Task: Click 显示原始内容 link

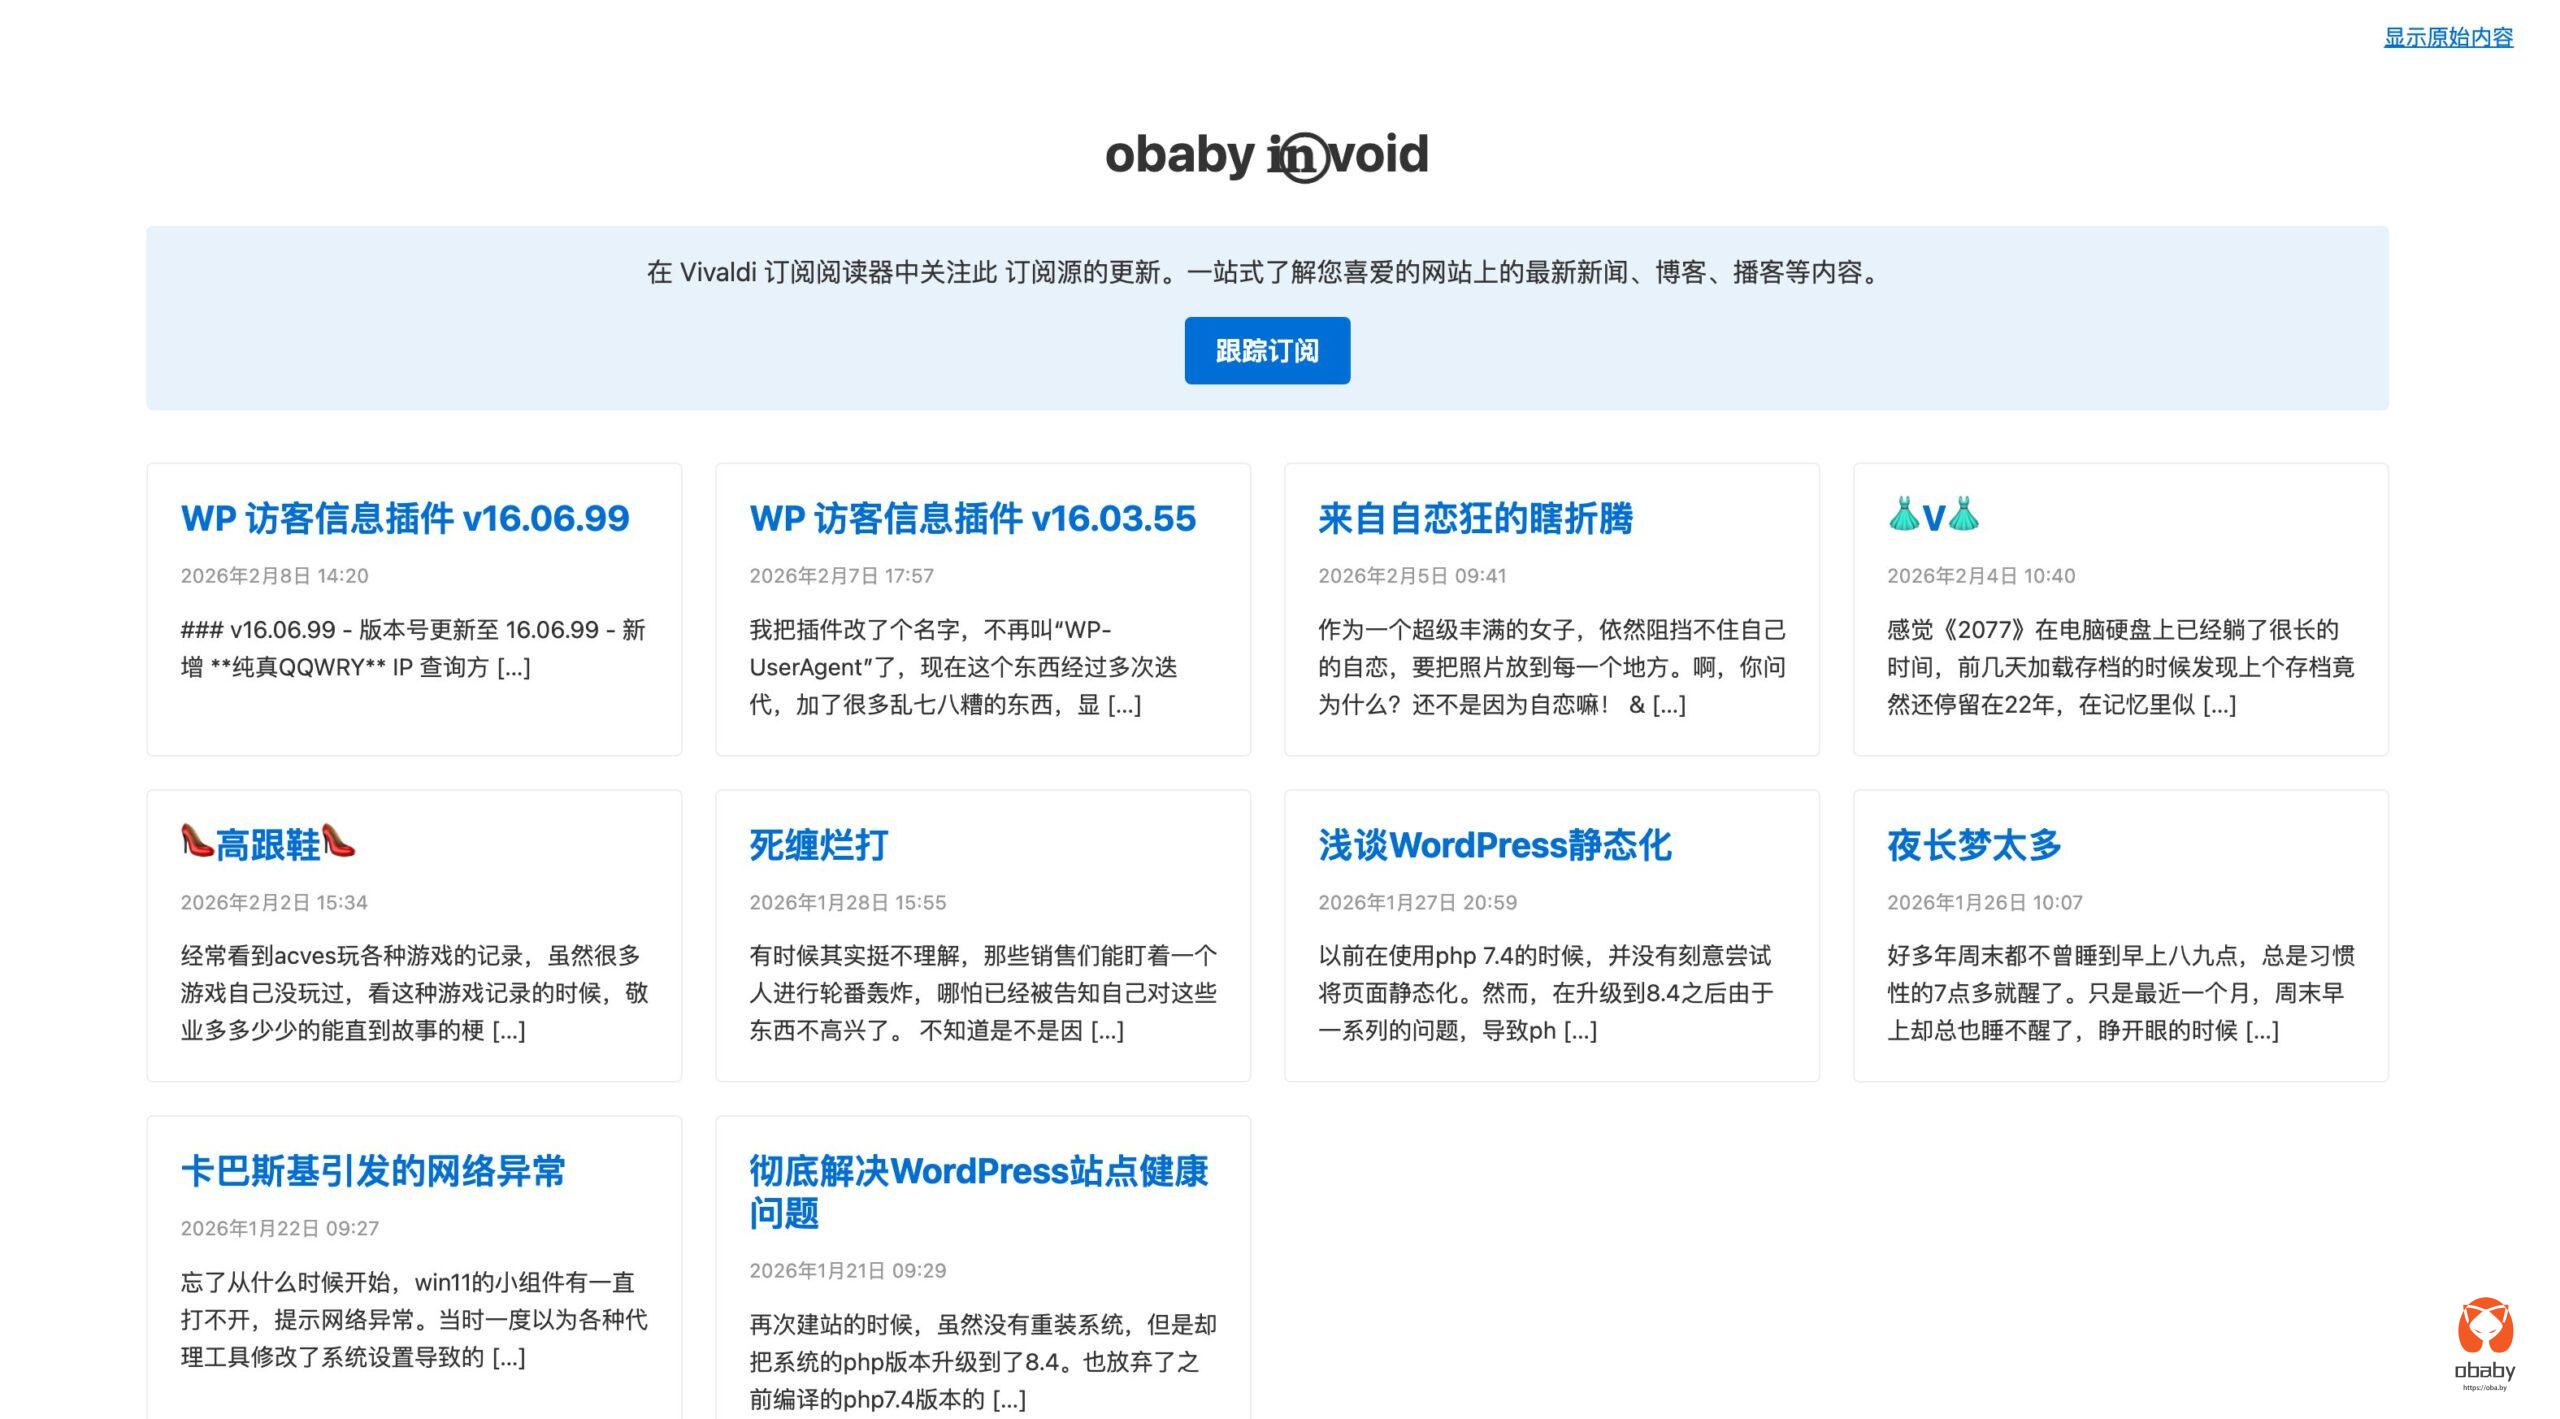Action: 2447,38
